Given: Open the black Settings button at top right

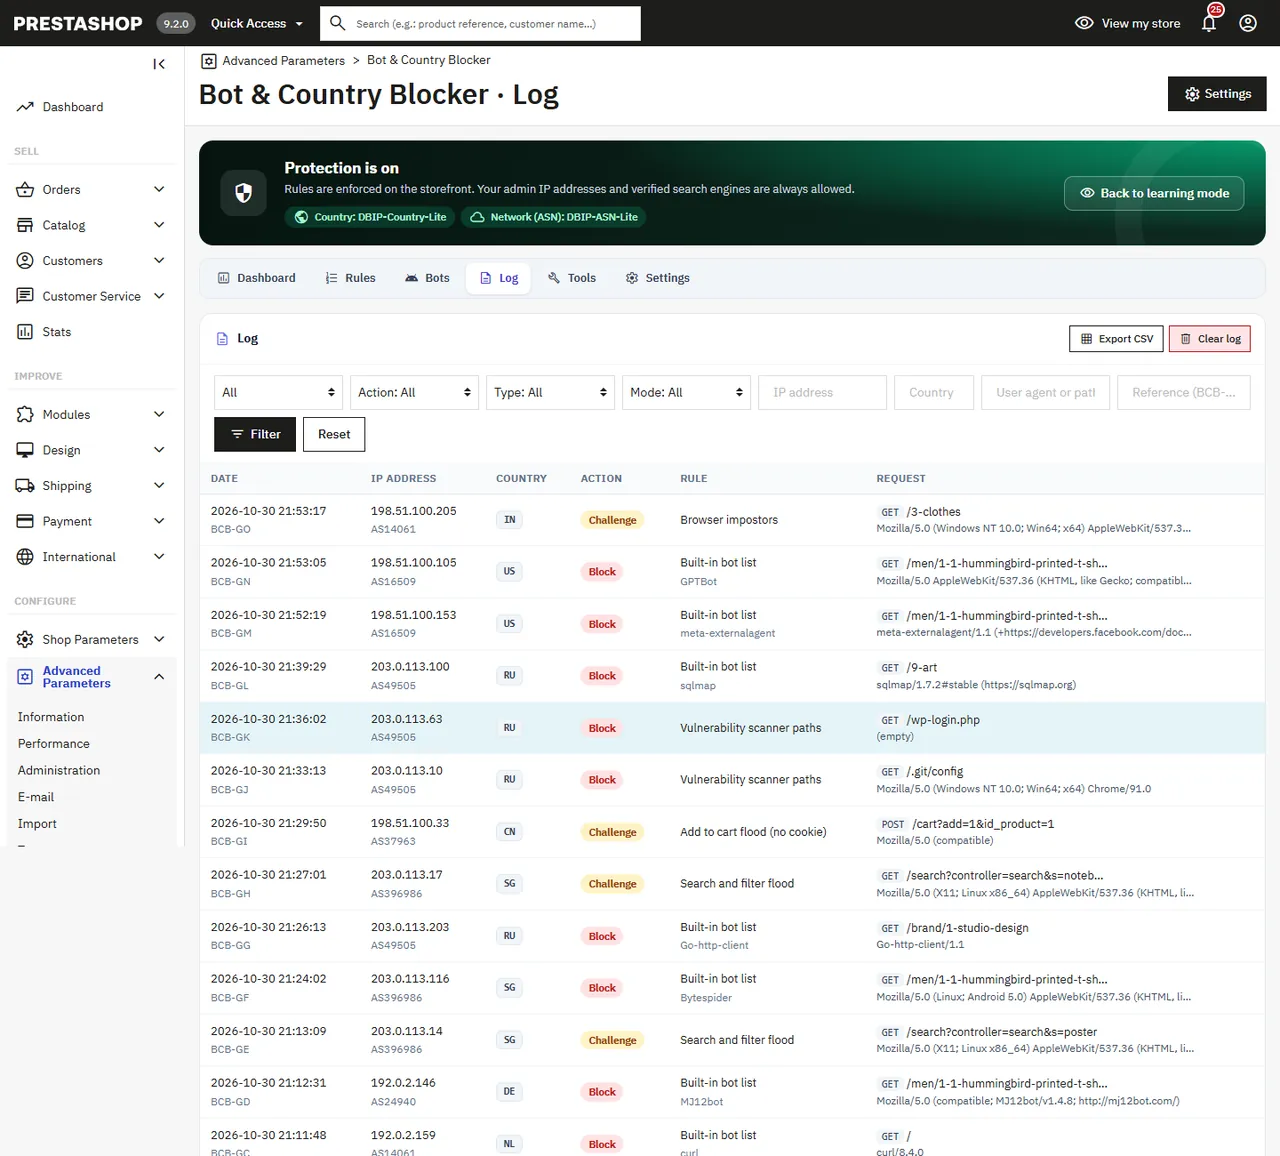Looking at the screenshot, I should 1217,94.
